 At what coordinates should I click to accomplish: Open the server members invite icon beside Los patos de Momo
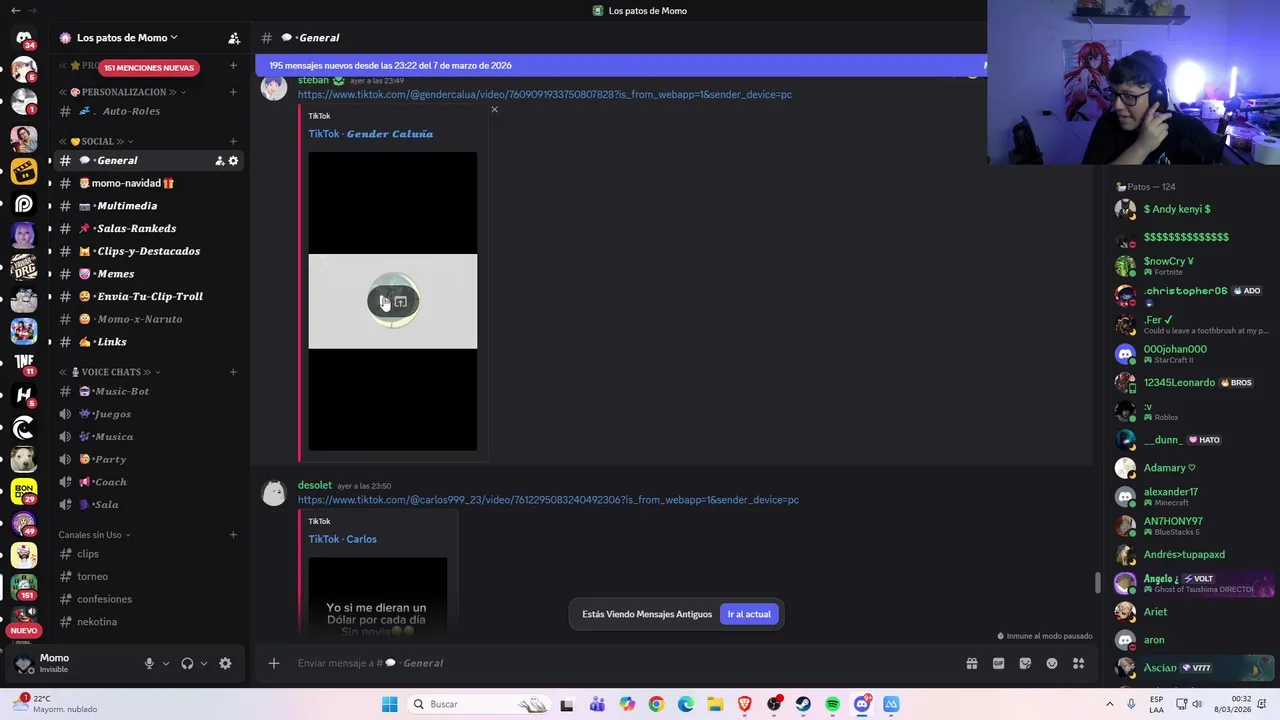click(234, 38)
